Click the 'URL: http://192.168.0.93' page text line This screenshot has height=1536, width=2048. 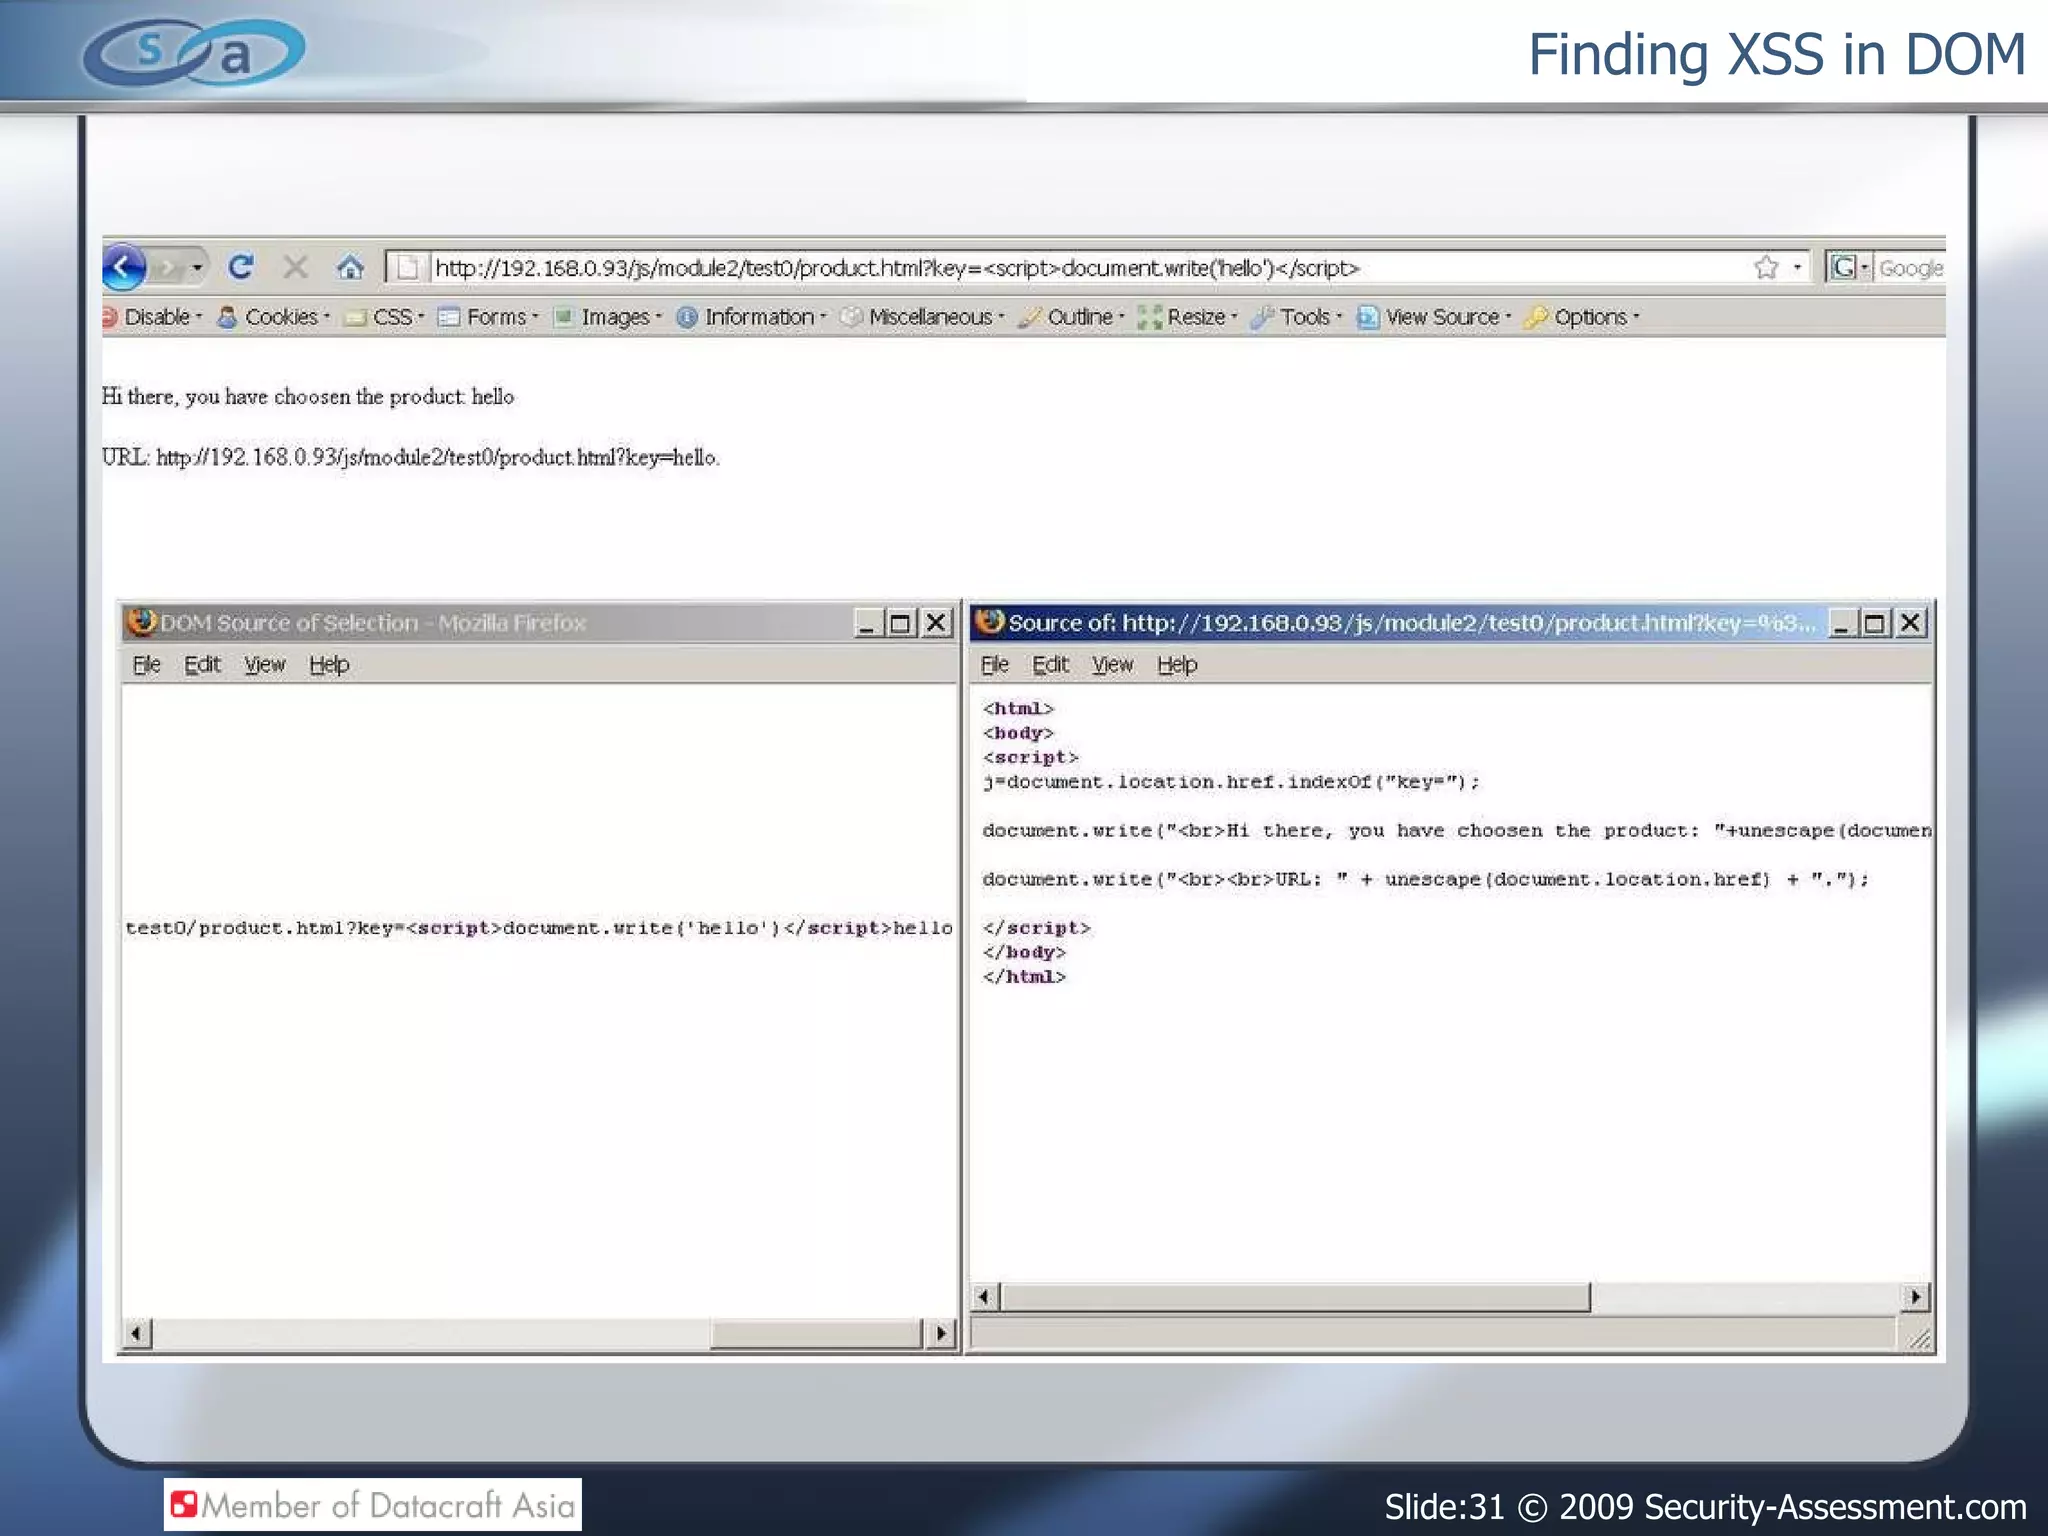[x=411, y=458]
